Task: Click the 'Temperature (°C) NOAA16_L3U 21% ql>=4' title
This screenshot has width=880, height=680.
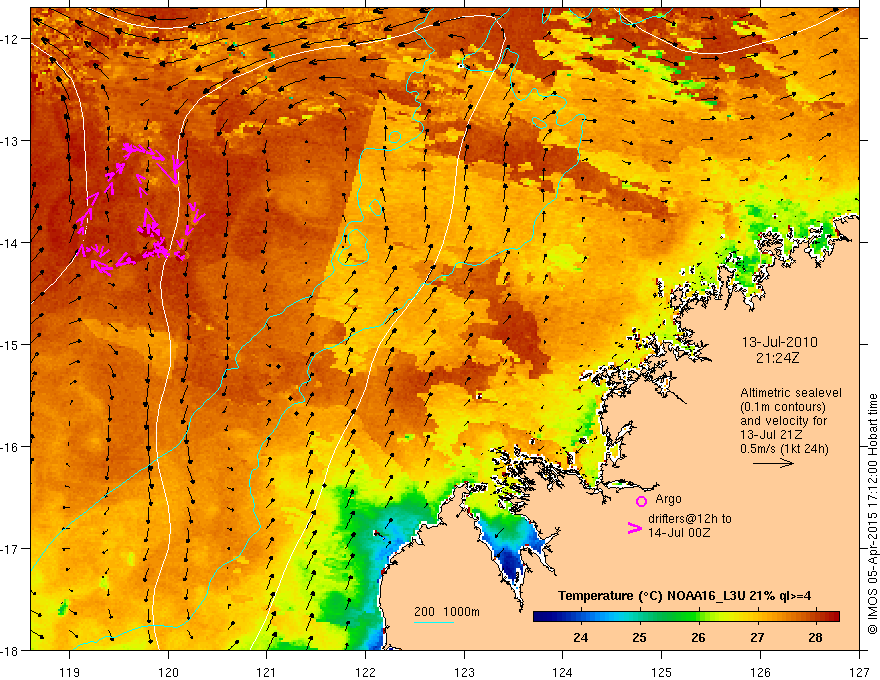Action: (685, 596)
